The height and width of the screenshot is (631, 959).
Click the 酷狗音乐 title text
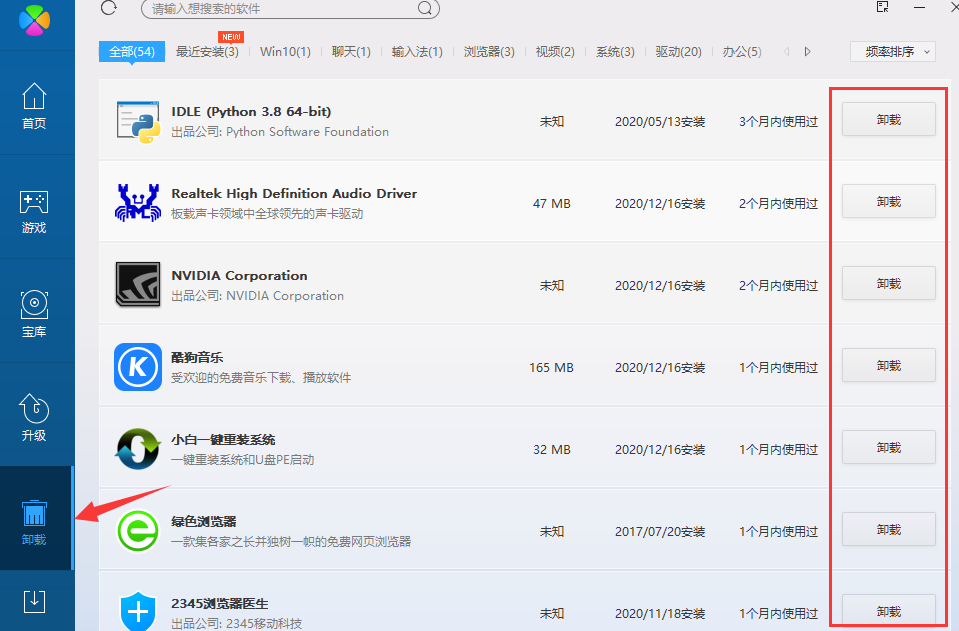click(197, 358)
